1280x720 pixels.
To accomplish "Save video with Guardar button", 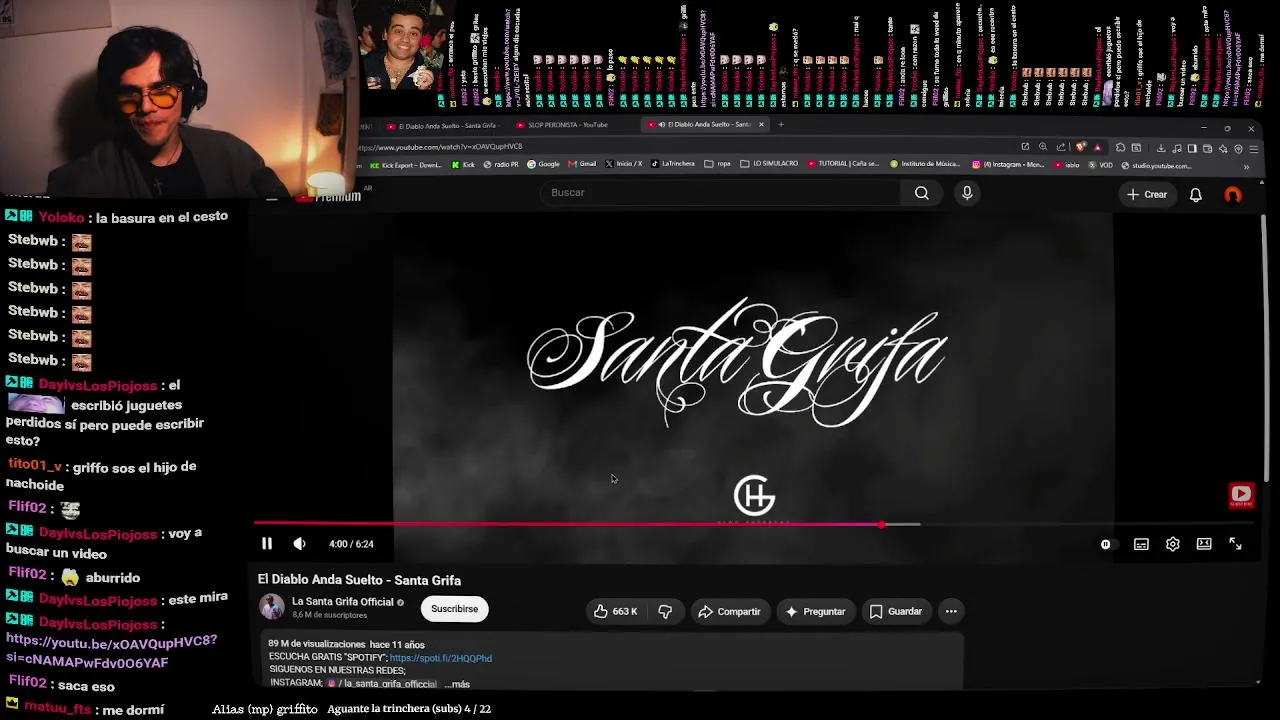I will coord(896,611).
